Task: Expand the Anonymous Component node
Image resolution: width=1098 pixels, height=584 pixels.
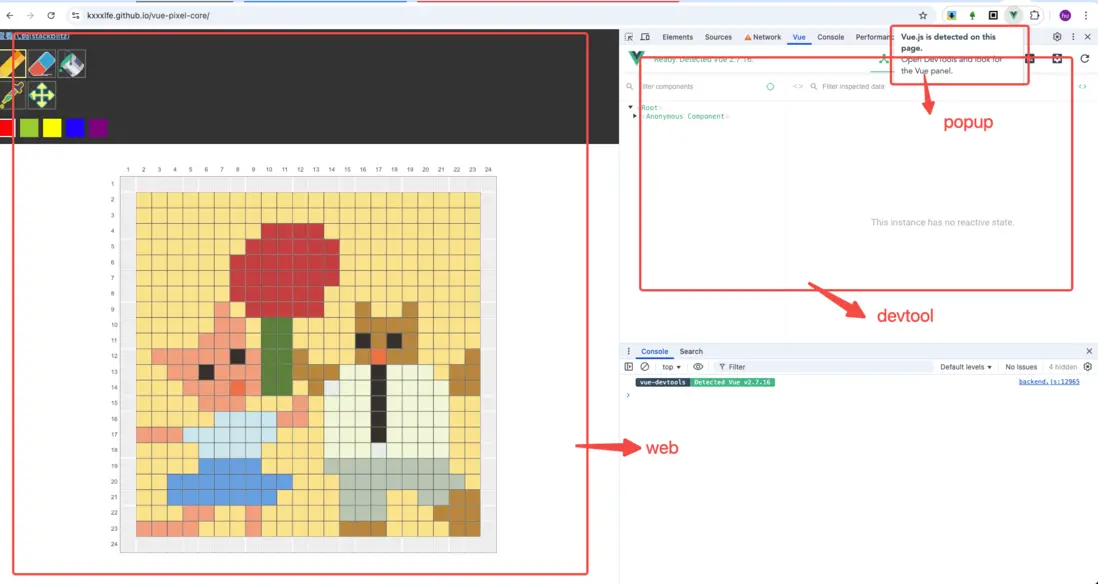Action: (635, 116)
